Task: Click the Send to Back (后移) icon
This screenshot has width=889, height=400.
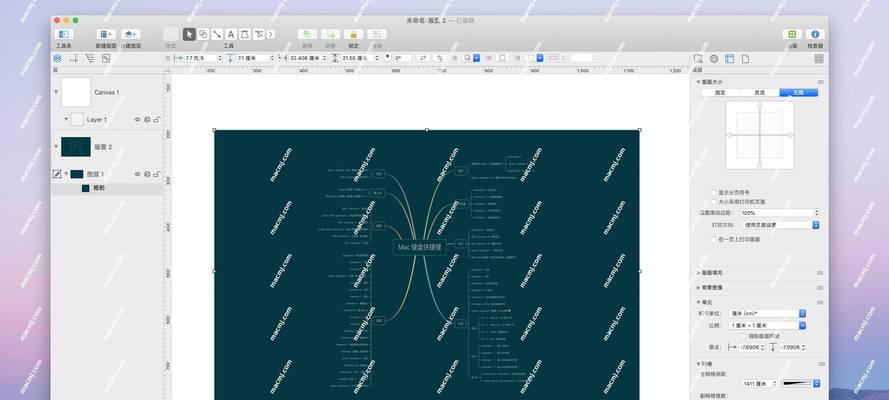Action: click(331, 34)
